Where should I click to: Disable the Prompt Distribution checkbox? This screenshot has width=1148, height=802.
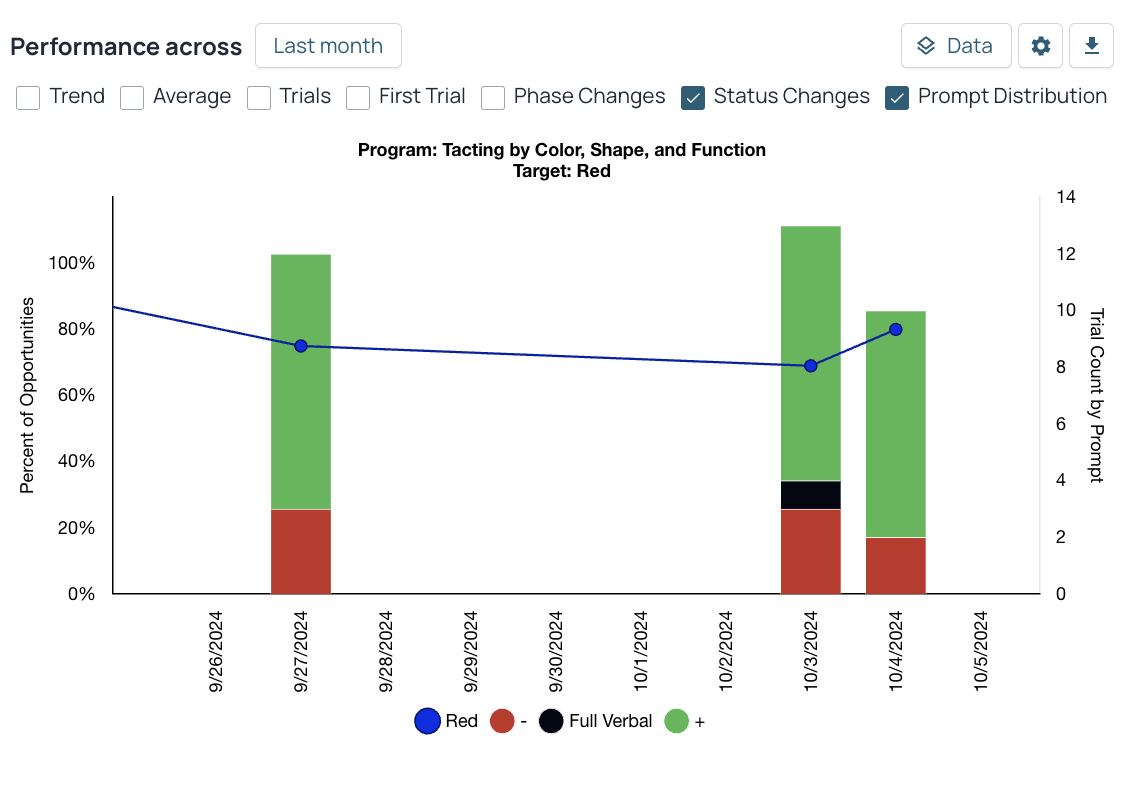(897, 97)
